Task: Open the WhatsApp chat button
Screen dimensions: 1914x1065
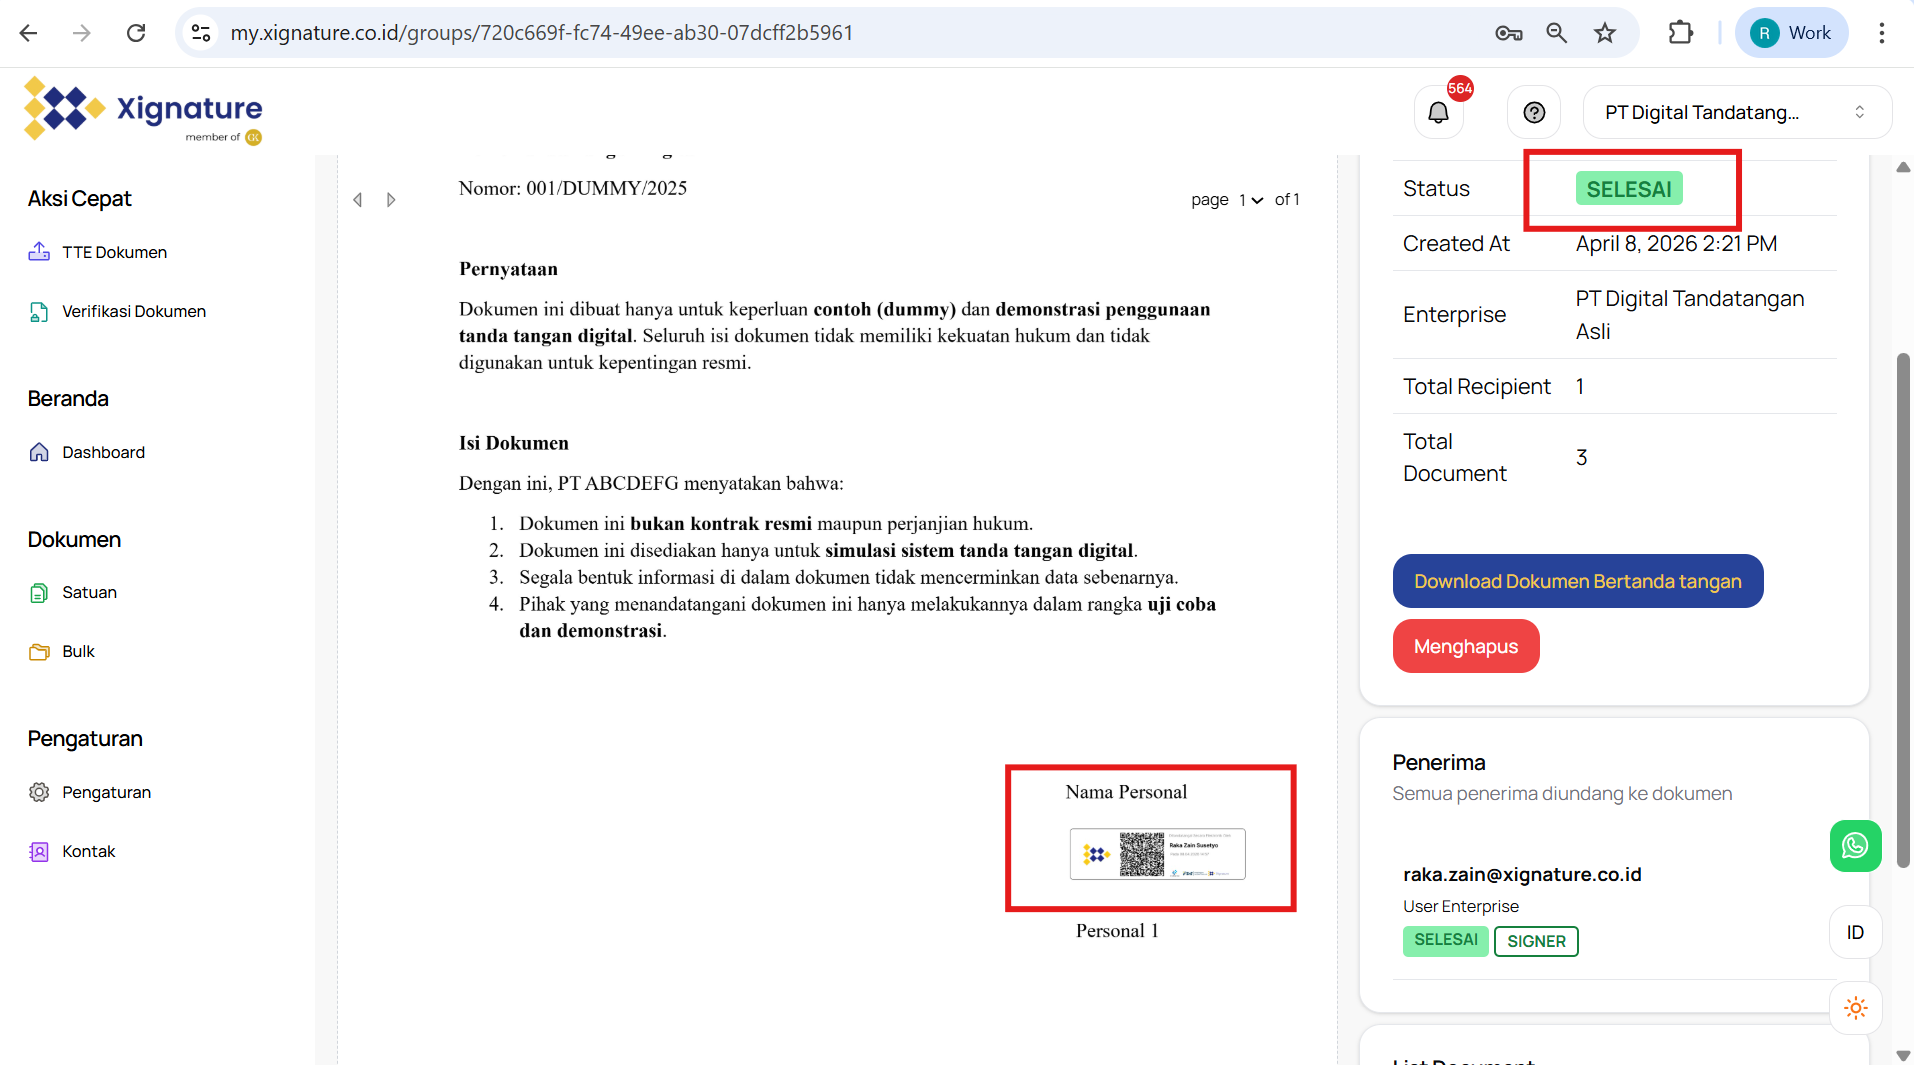Action: click(x=1855, y=846)
